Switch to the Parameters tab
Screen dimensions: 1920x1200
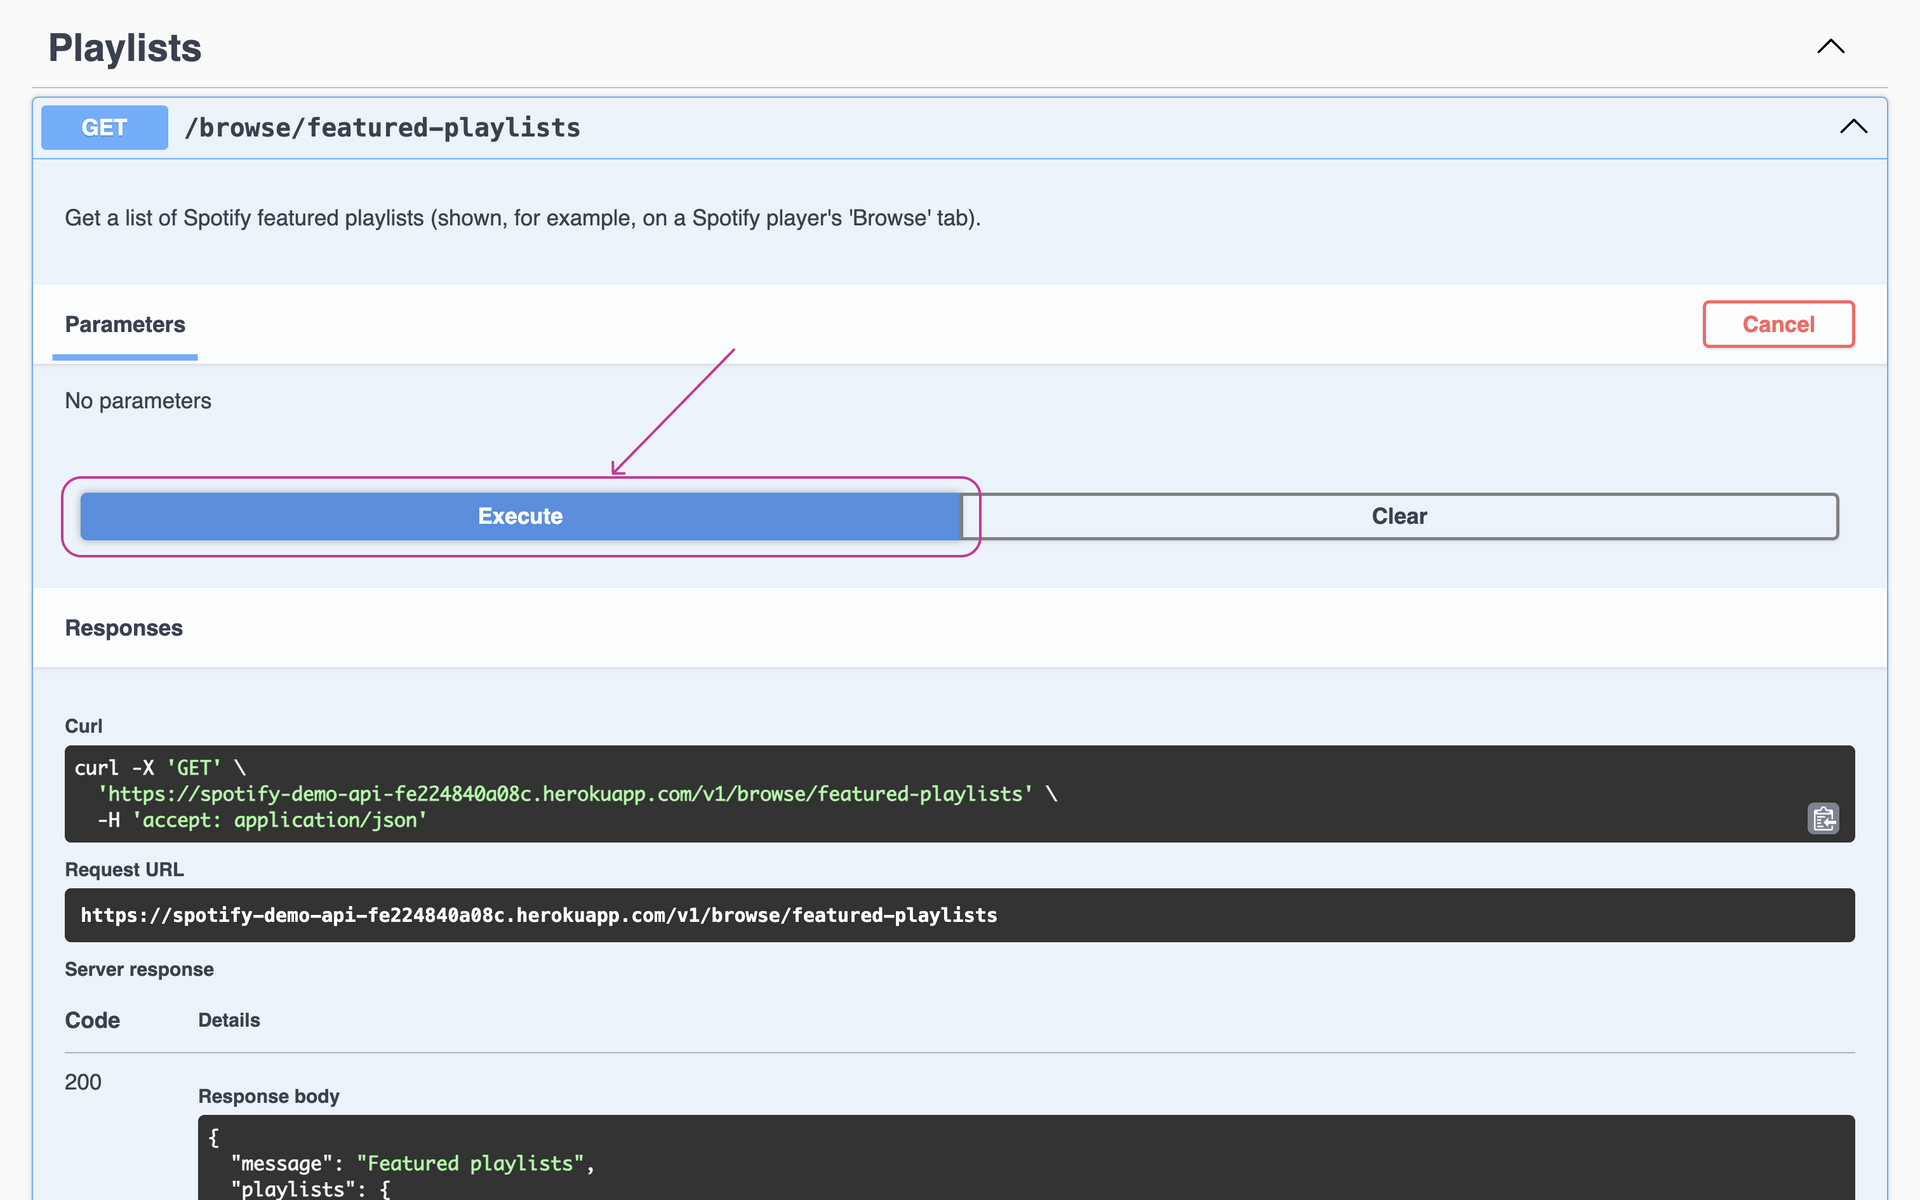124,324
